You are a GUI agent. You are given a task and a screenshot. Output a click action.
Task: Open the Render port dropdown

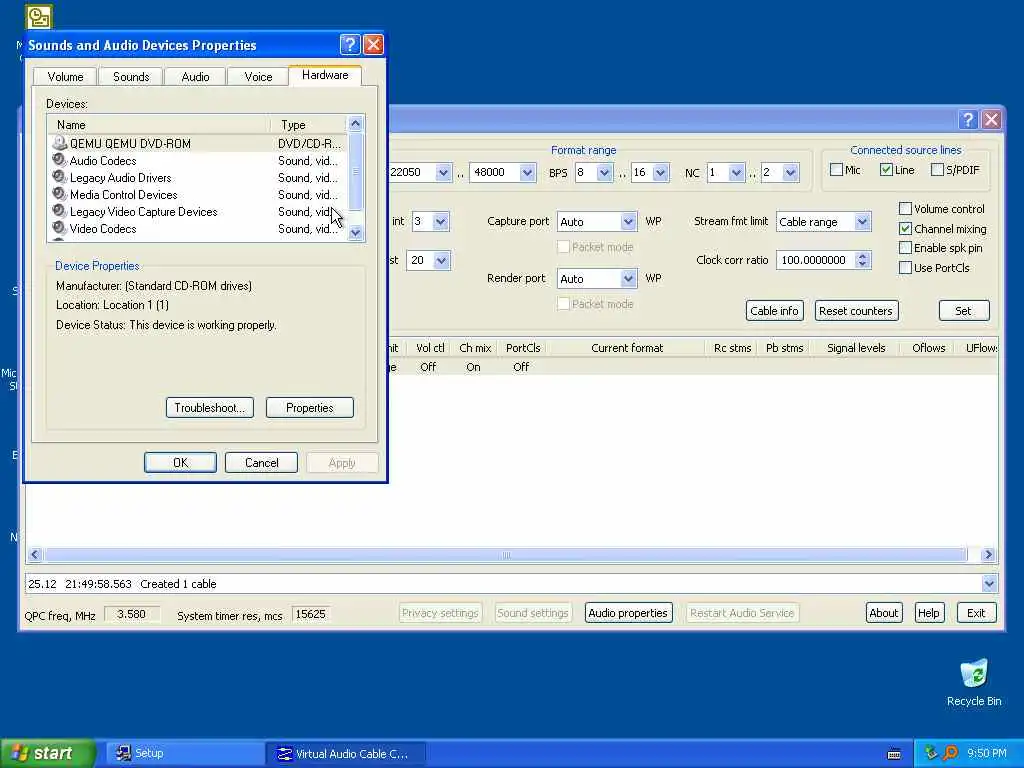point(628,279)
